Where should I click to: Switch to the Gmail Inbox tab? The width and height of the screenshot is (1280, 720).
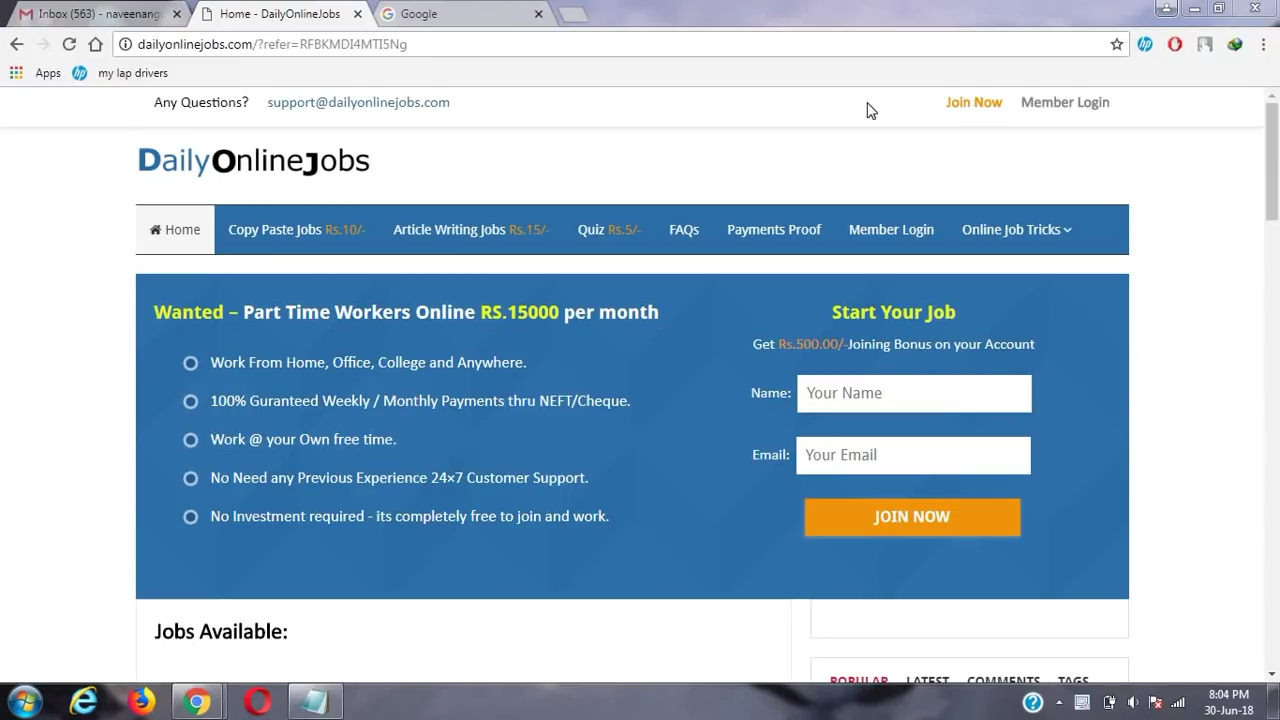coord(98,14)
